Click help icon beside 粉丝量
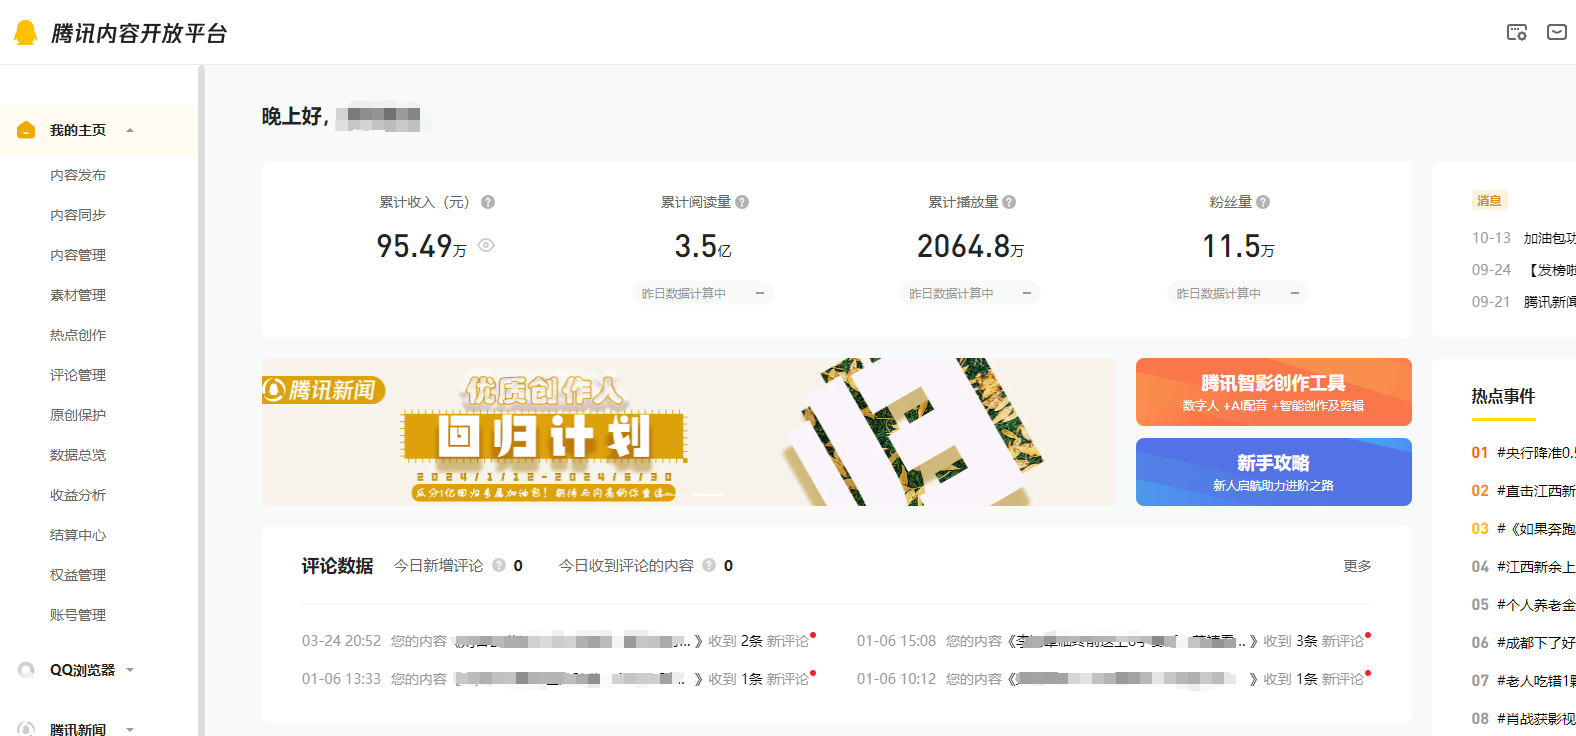 pos(1263,202)
